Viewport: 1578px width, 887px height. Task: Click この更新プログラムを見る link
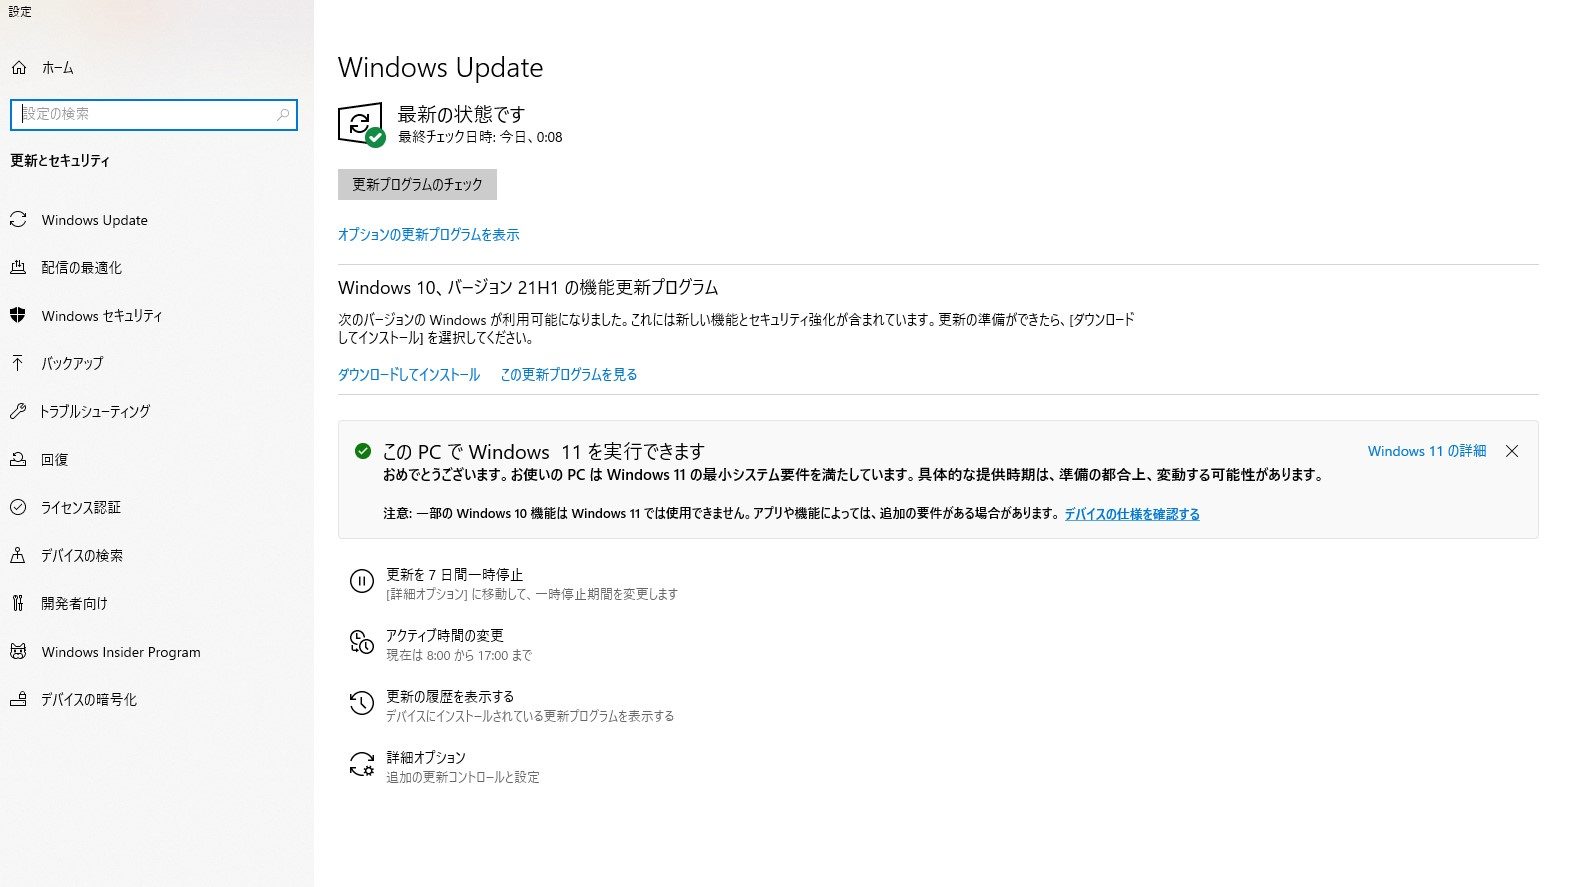(569, 375)
